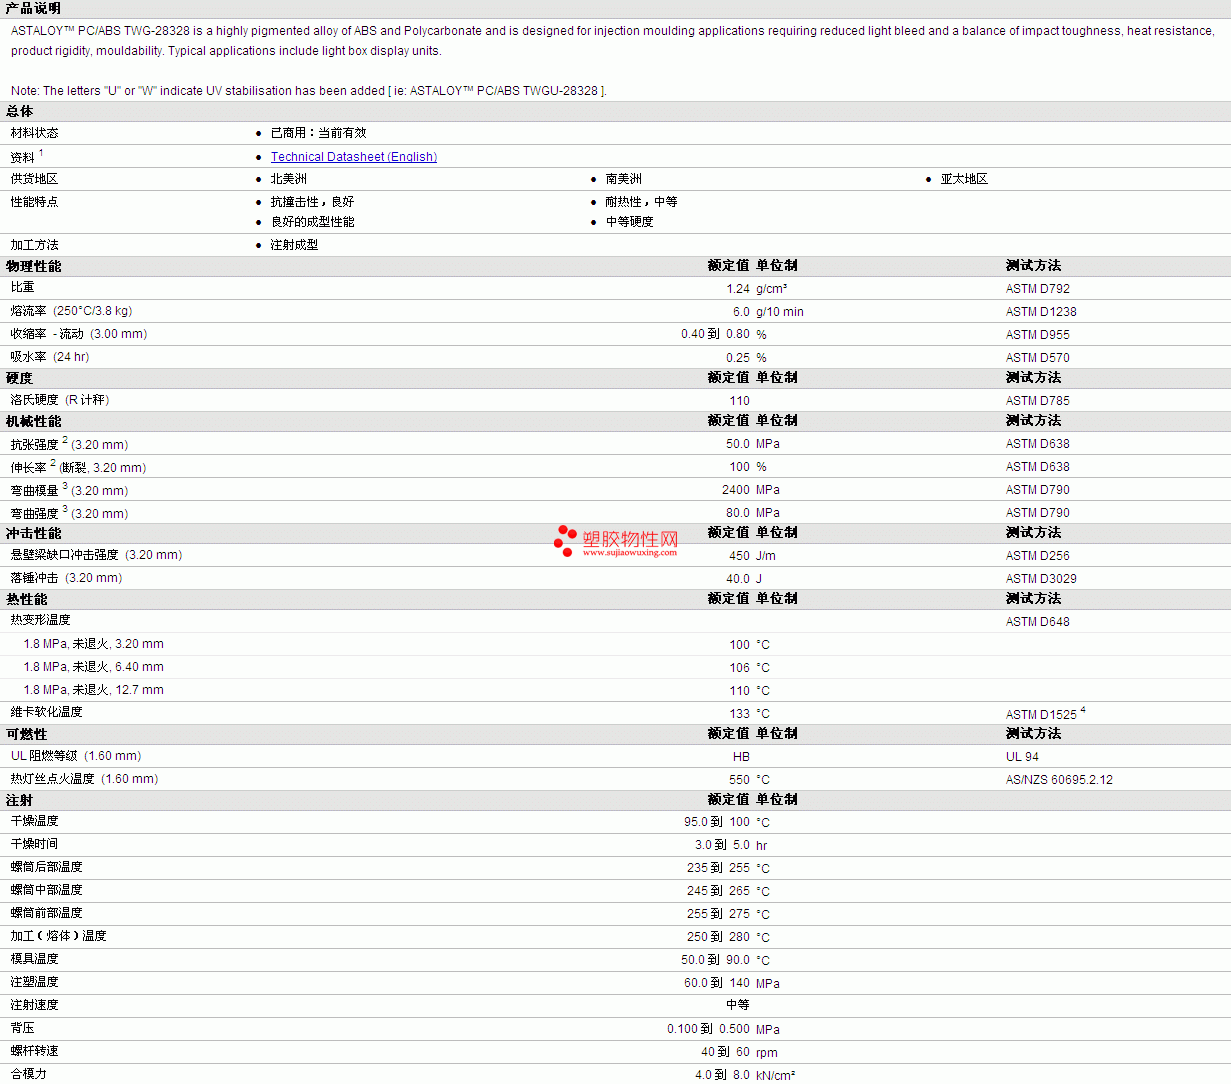Viewport: 1231px width, 1084px height.
Task: Click the '比重' property label
Action: coord(23,288)
